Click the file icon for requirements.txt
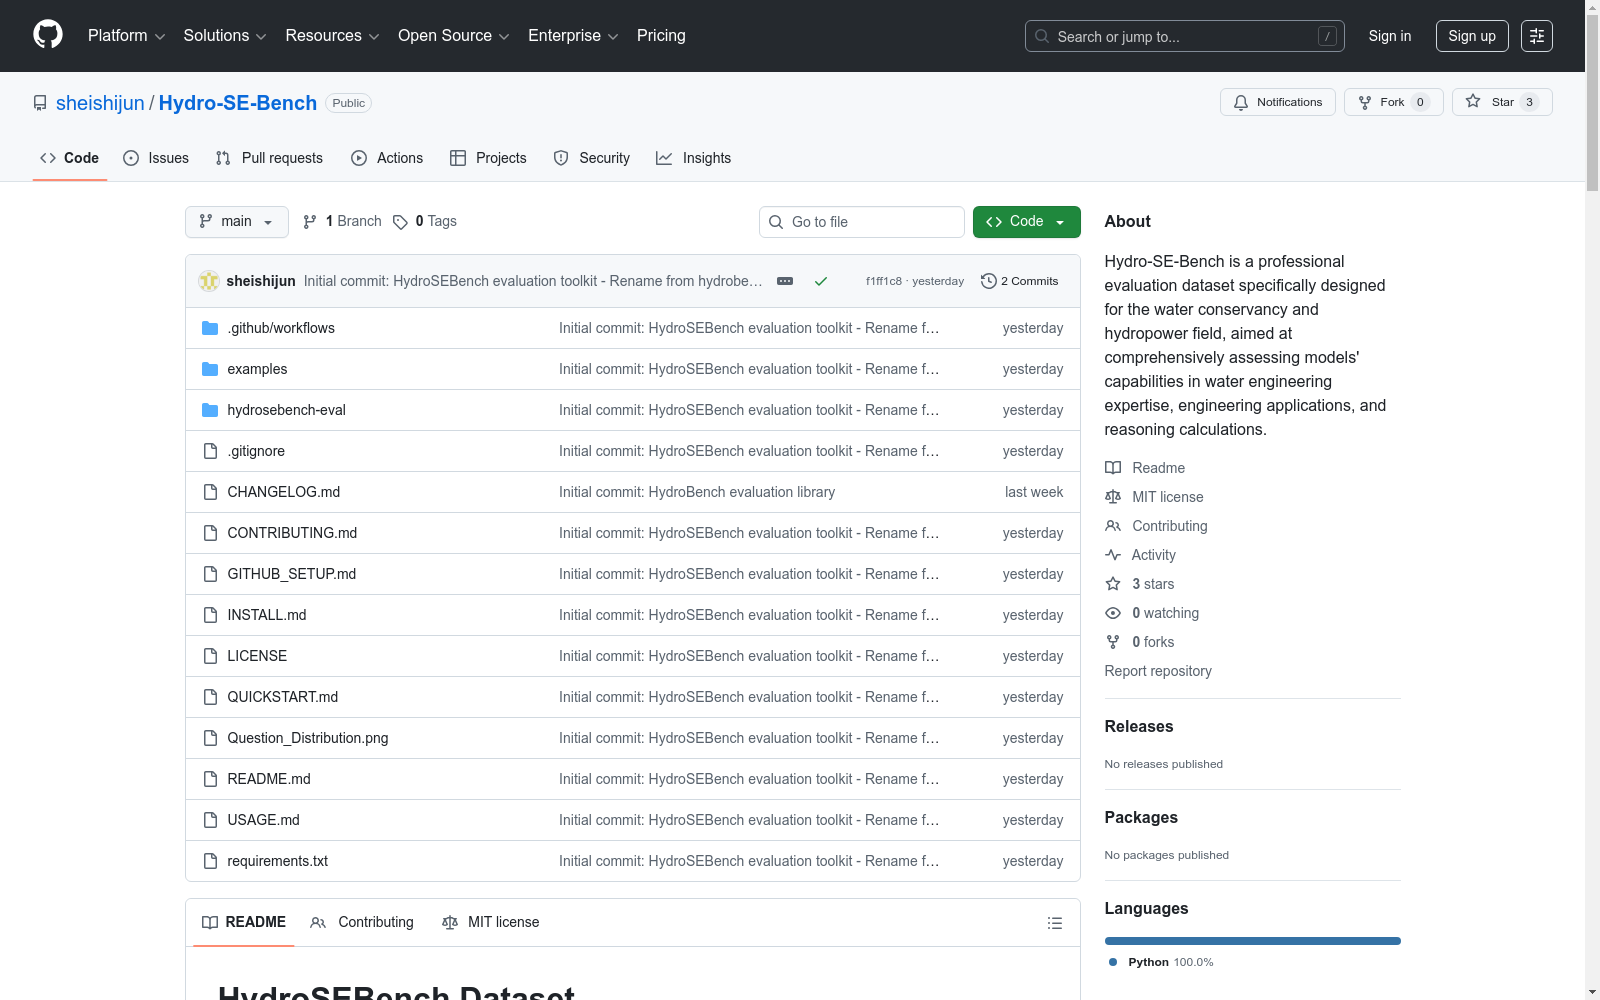The height and width of the screenshot is (1000, 1600). tap(210, 861)
